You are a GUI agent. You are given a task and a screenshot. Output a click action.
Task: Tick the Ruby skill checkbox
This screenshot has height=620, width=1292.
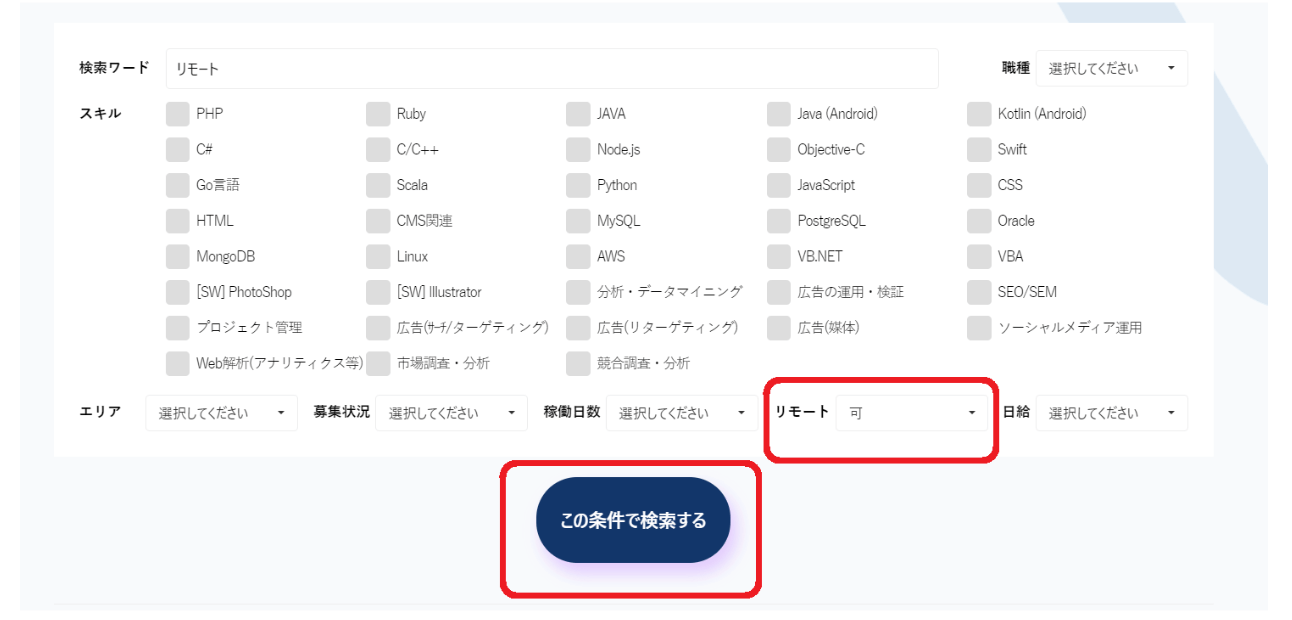click(377, 114)
